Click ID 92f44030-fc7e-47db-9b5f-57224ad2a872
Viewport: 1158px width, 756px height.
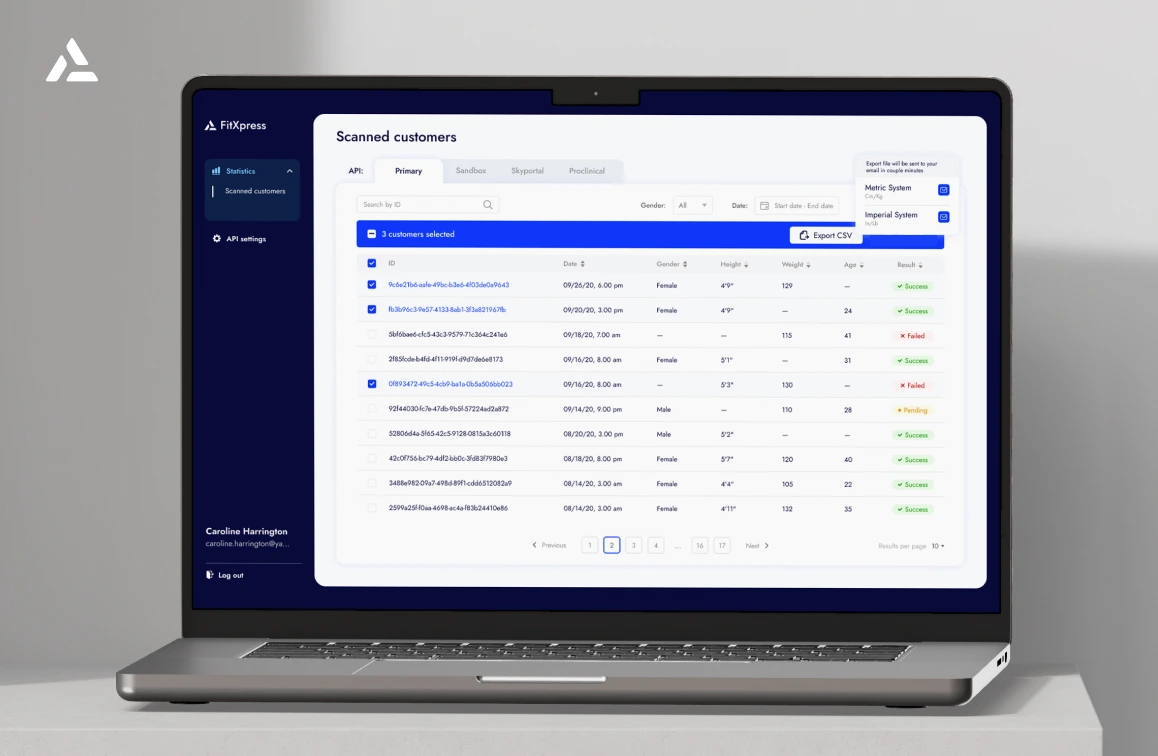448,409
